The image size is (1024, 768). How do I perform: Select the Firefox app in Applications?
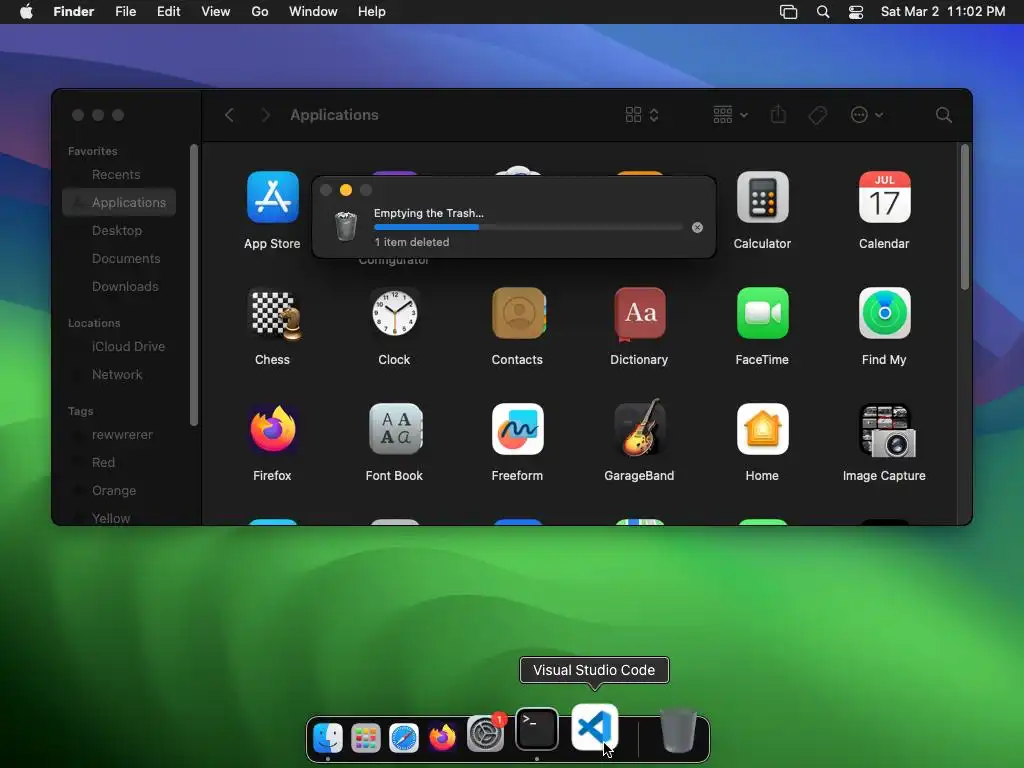coord(272,429)
